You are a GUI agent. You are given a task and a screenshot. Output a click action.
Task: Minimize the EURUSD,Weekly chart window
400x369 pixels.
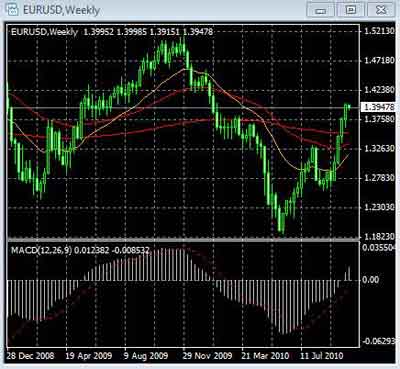point(320,10)
